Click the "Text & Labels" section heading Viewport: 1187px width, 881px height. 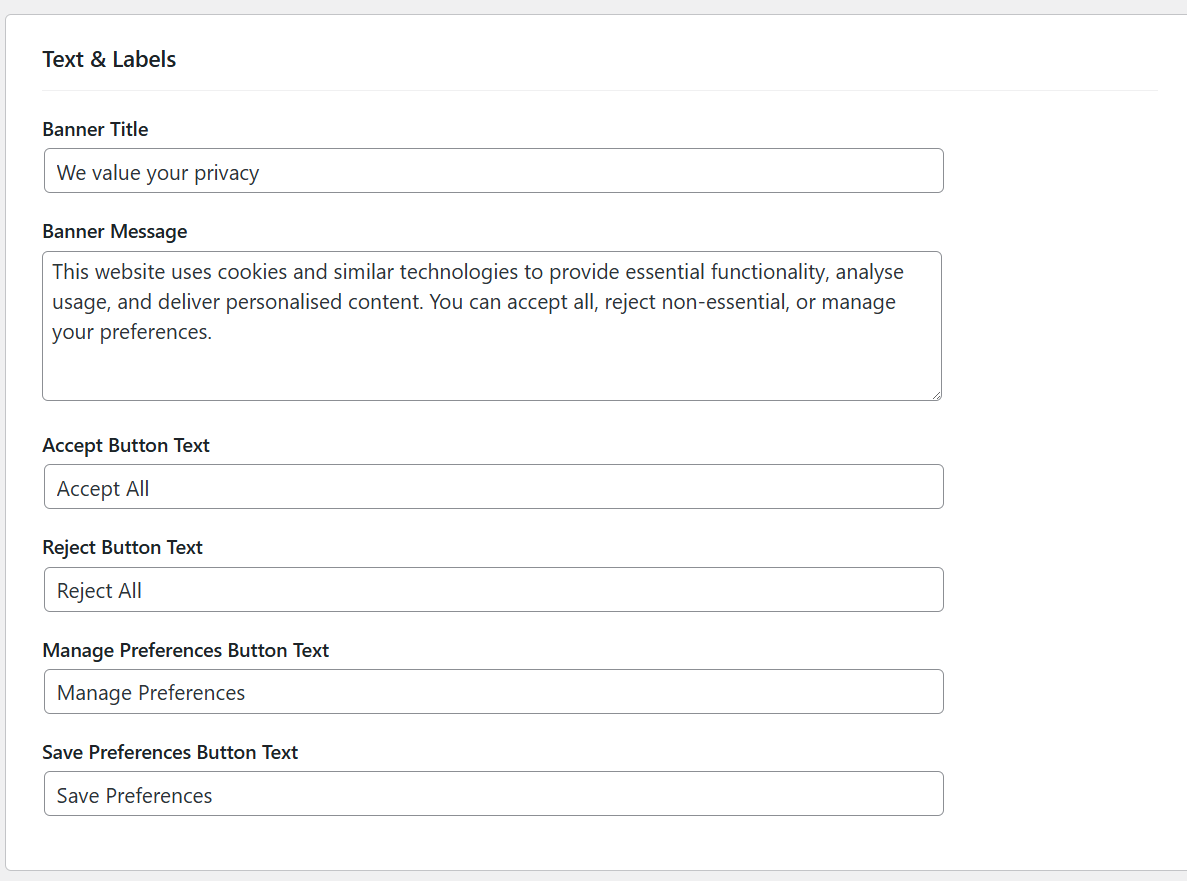(x=109, y=59)
